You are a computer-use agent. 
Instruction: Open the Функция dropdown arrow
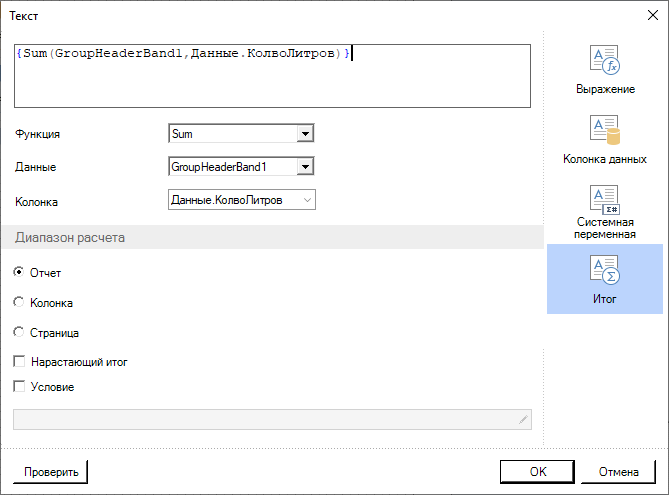point(305,134)
